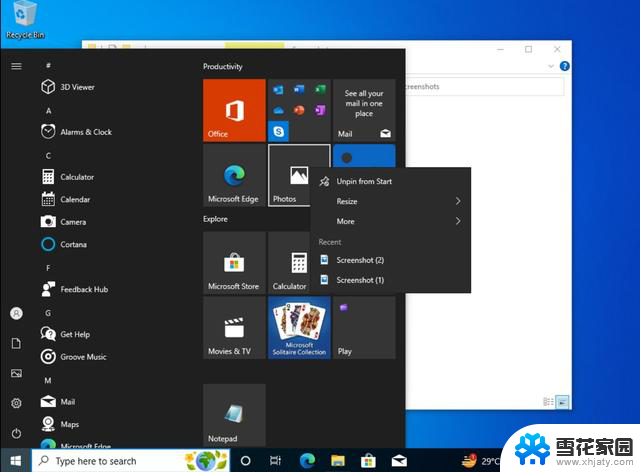The height and width of the screenshot is (472, 640).
Task: Open the Calculator tile in Explore
Action: point(290,263)
